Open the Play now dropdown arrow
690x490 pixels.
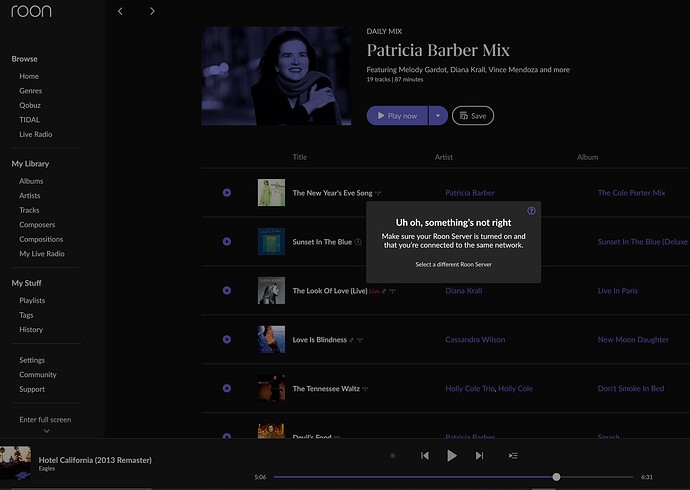(438, 116)
